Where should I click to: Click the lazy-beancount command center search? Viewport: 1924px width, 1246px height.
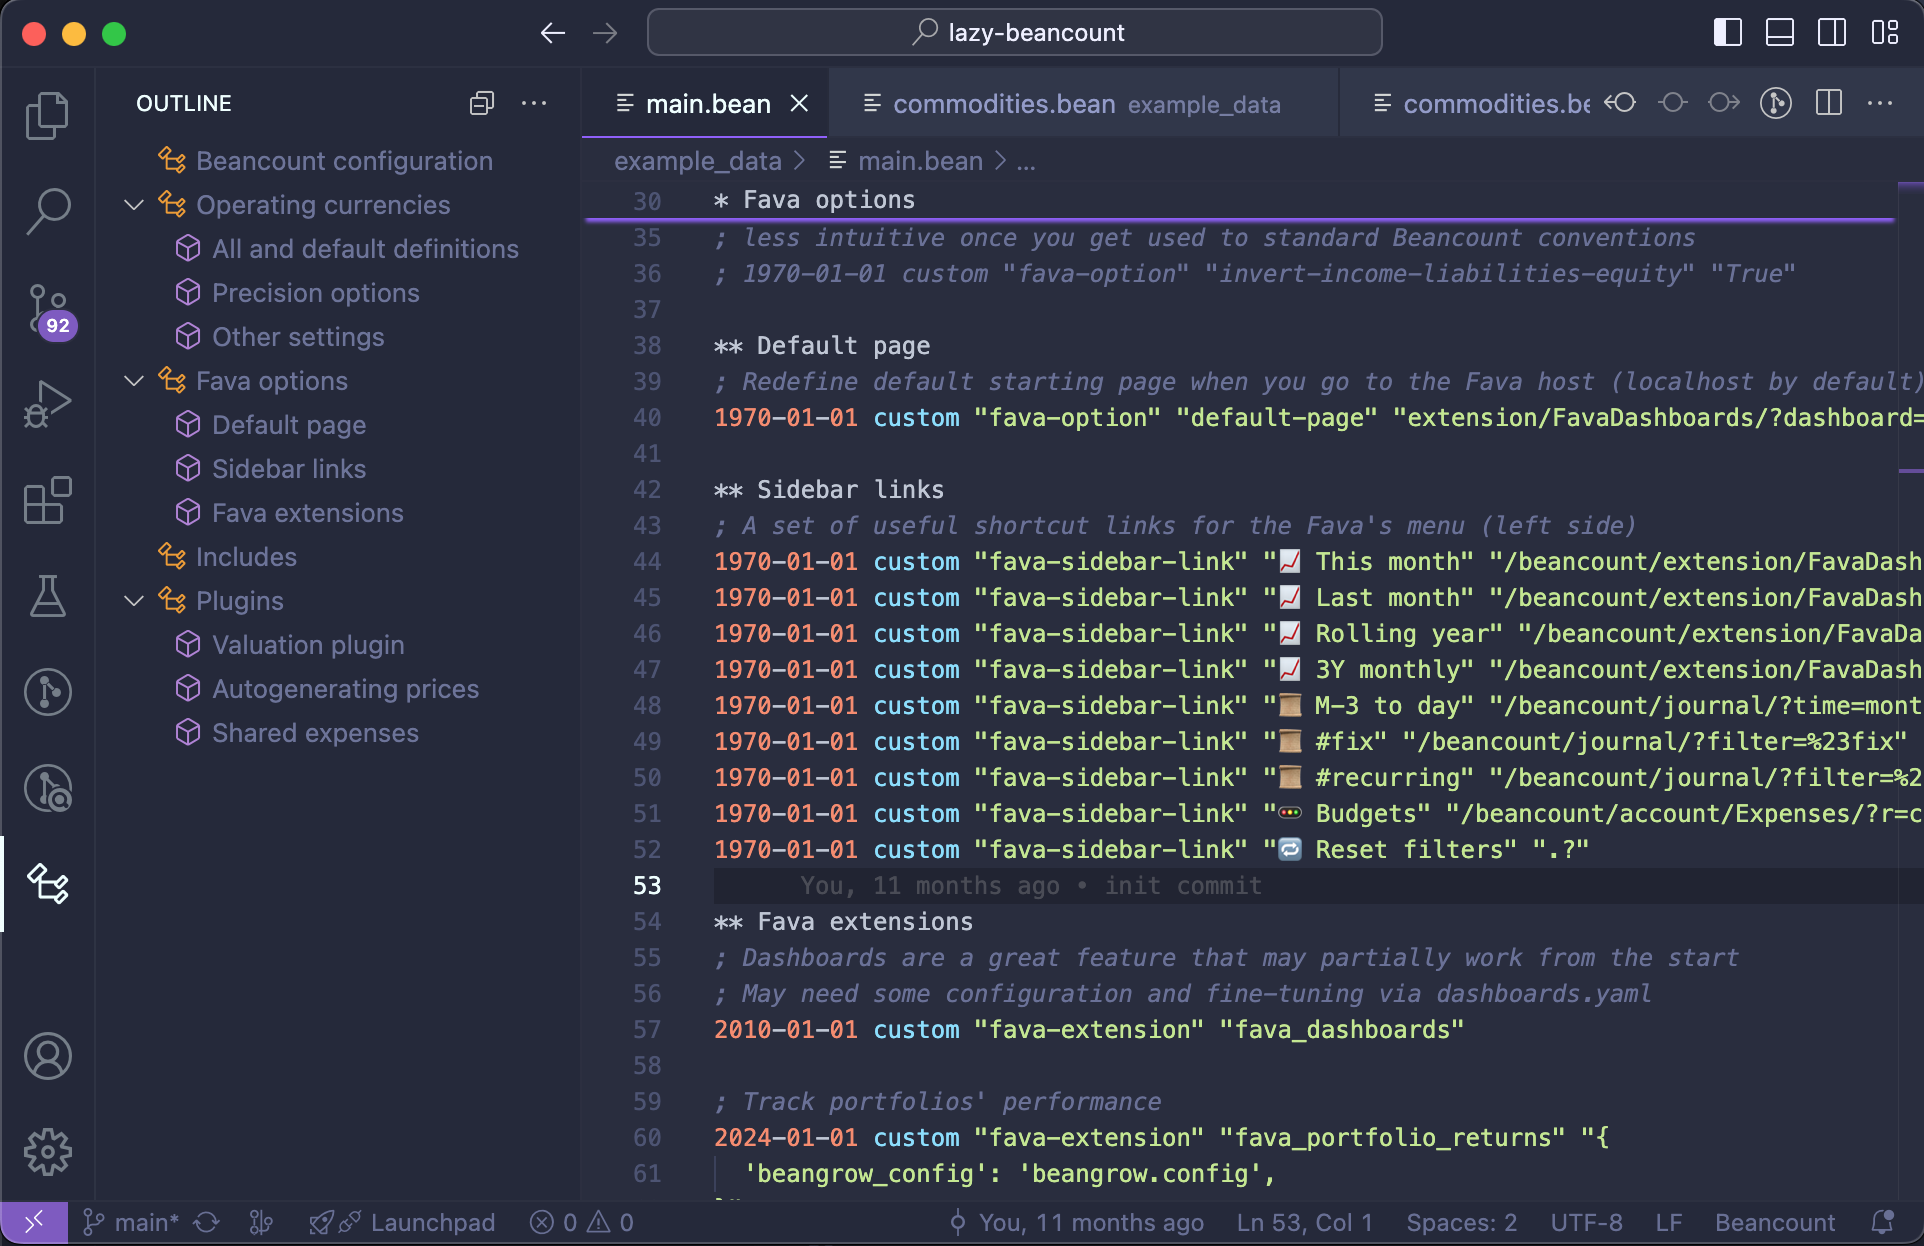[1015, 33]
